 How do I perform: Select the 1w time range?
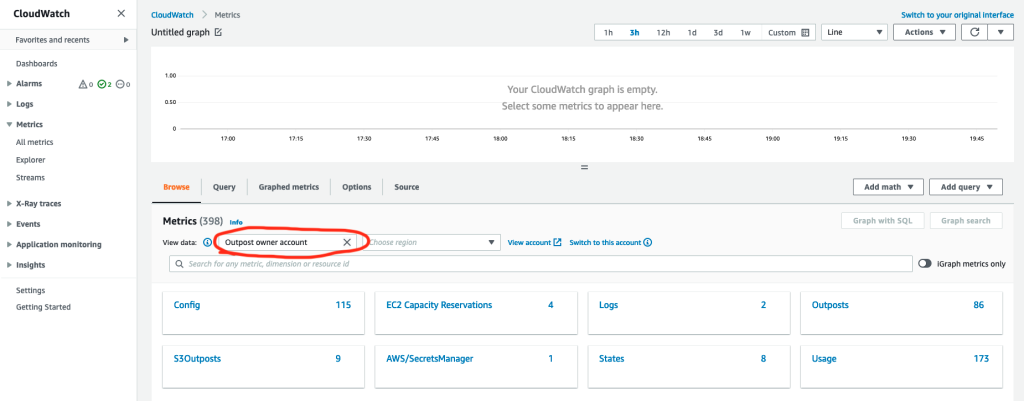tap(745, 33)
